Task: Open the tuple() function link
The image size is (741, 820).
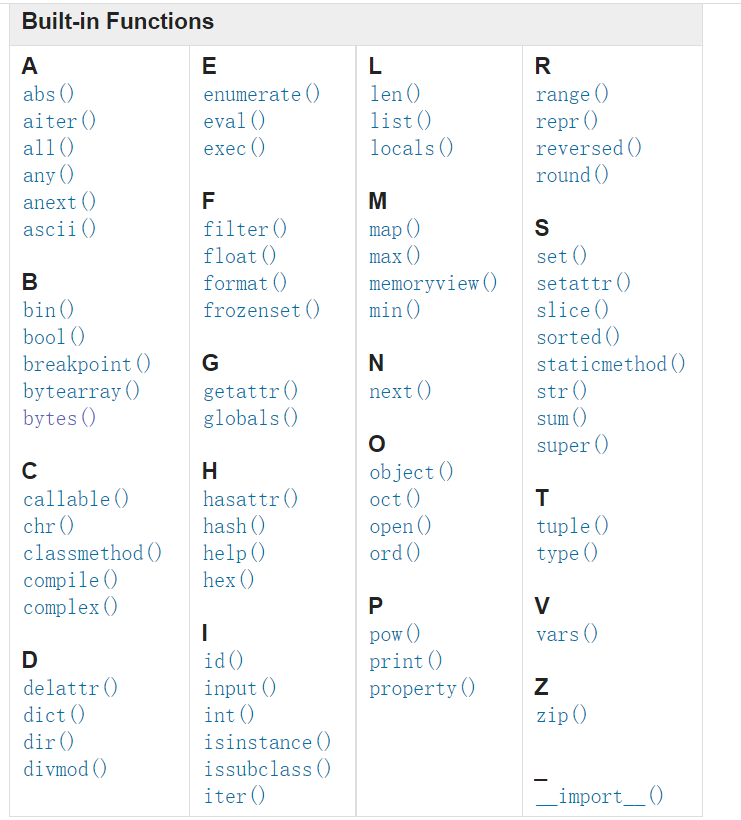Action: 573,526
